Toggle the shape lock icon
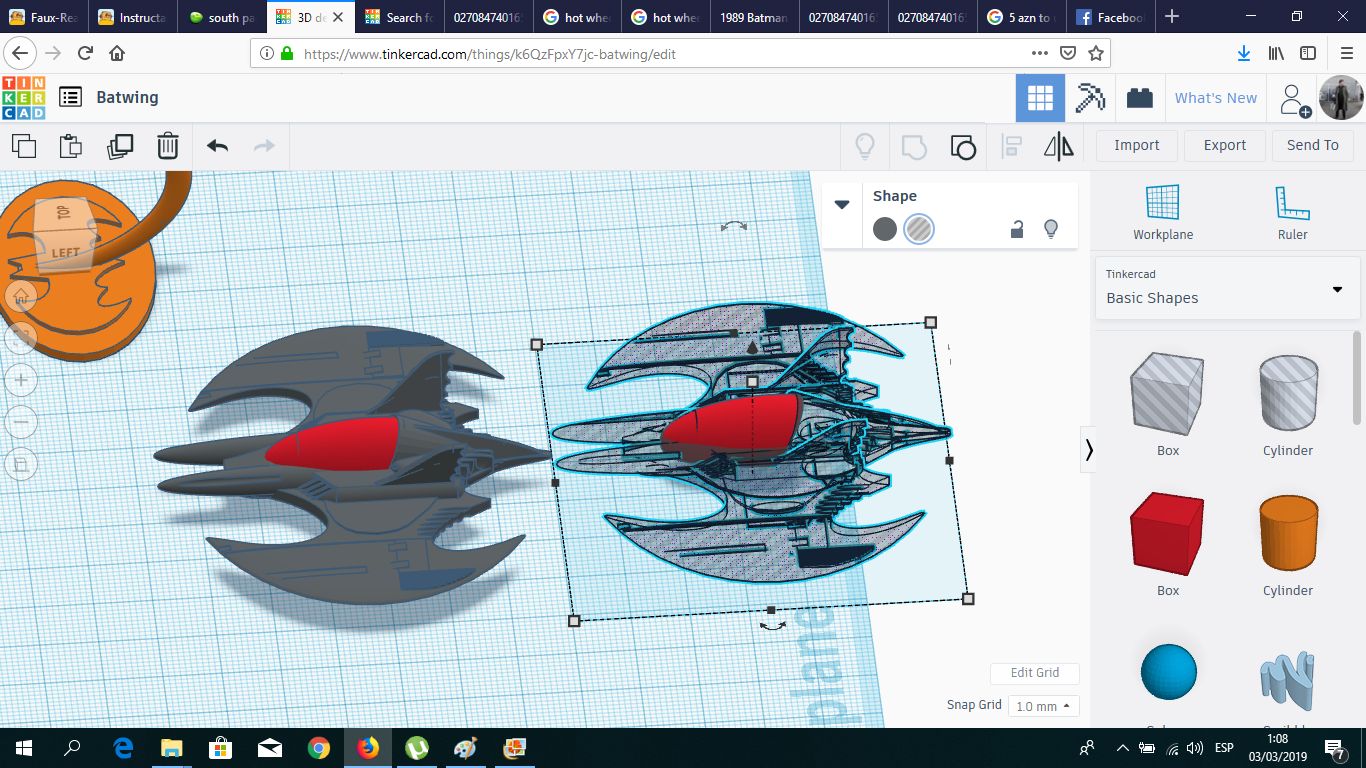The image size is (1366, 768). pyautogui.click(x=1016, y=229)
